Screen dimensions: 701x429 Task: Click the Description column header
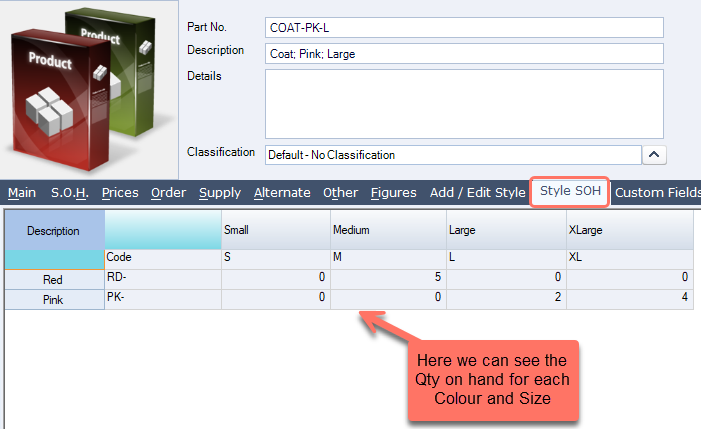55,230
